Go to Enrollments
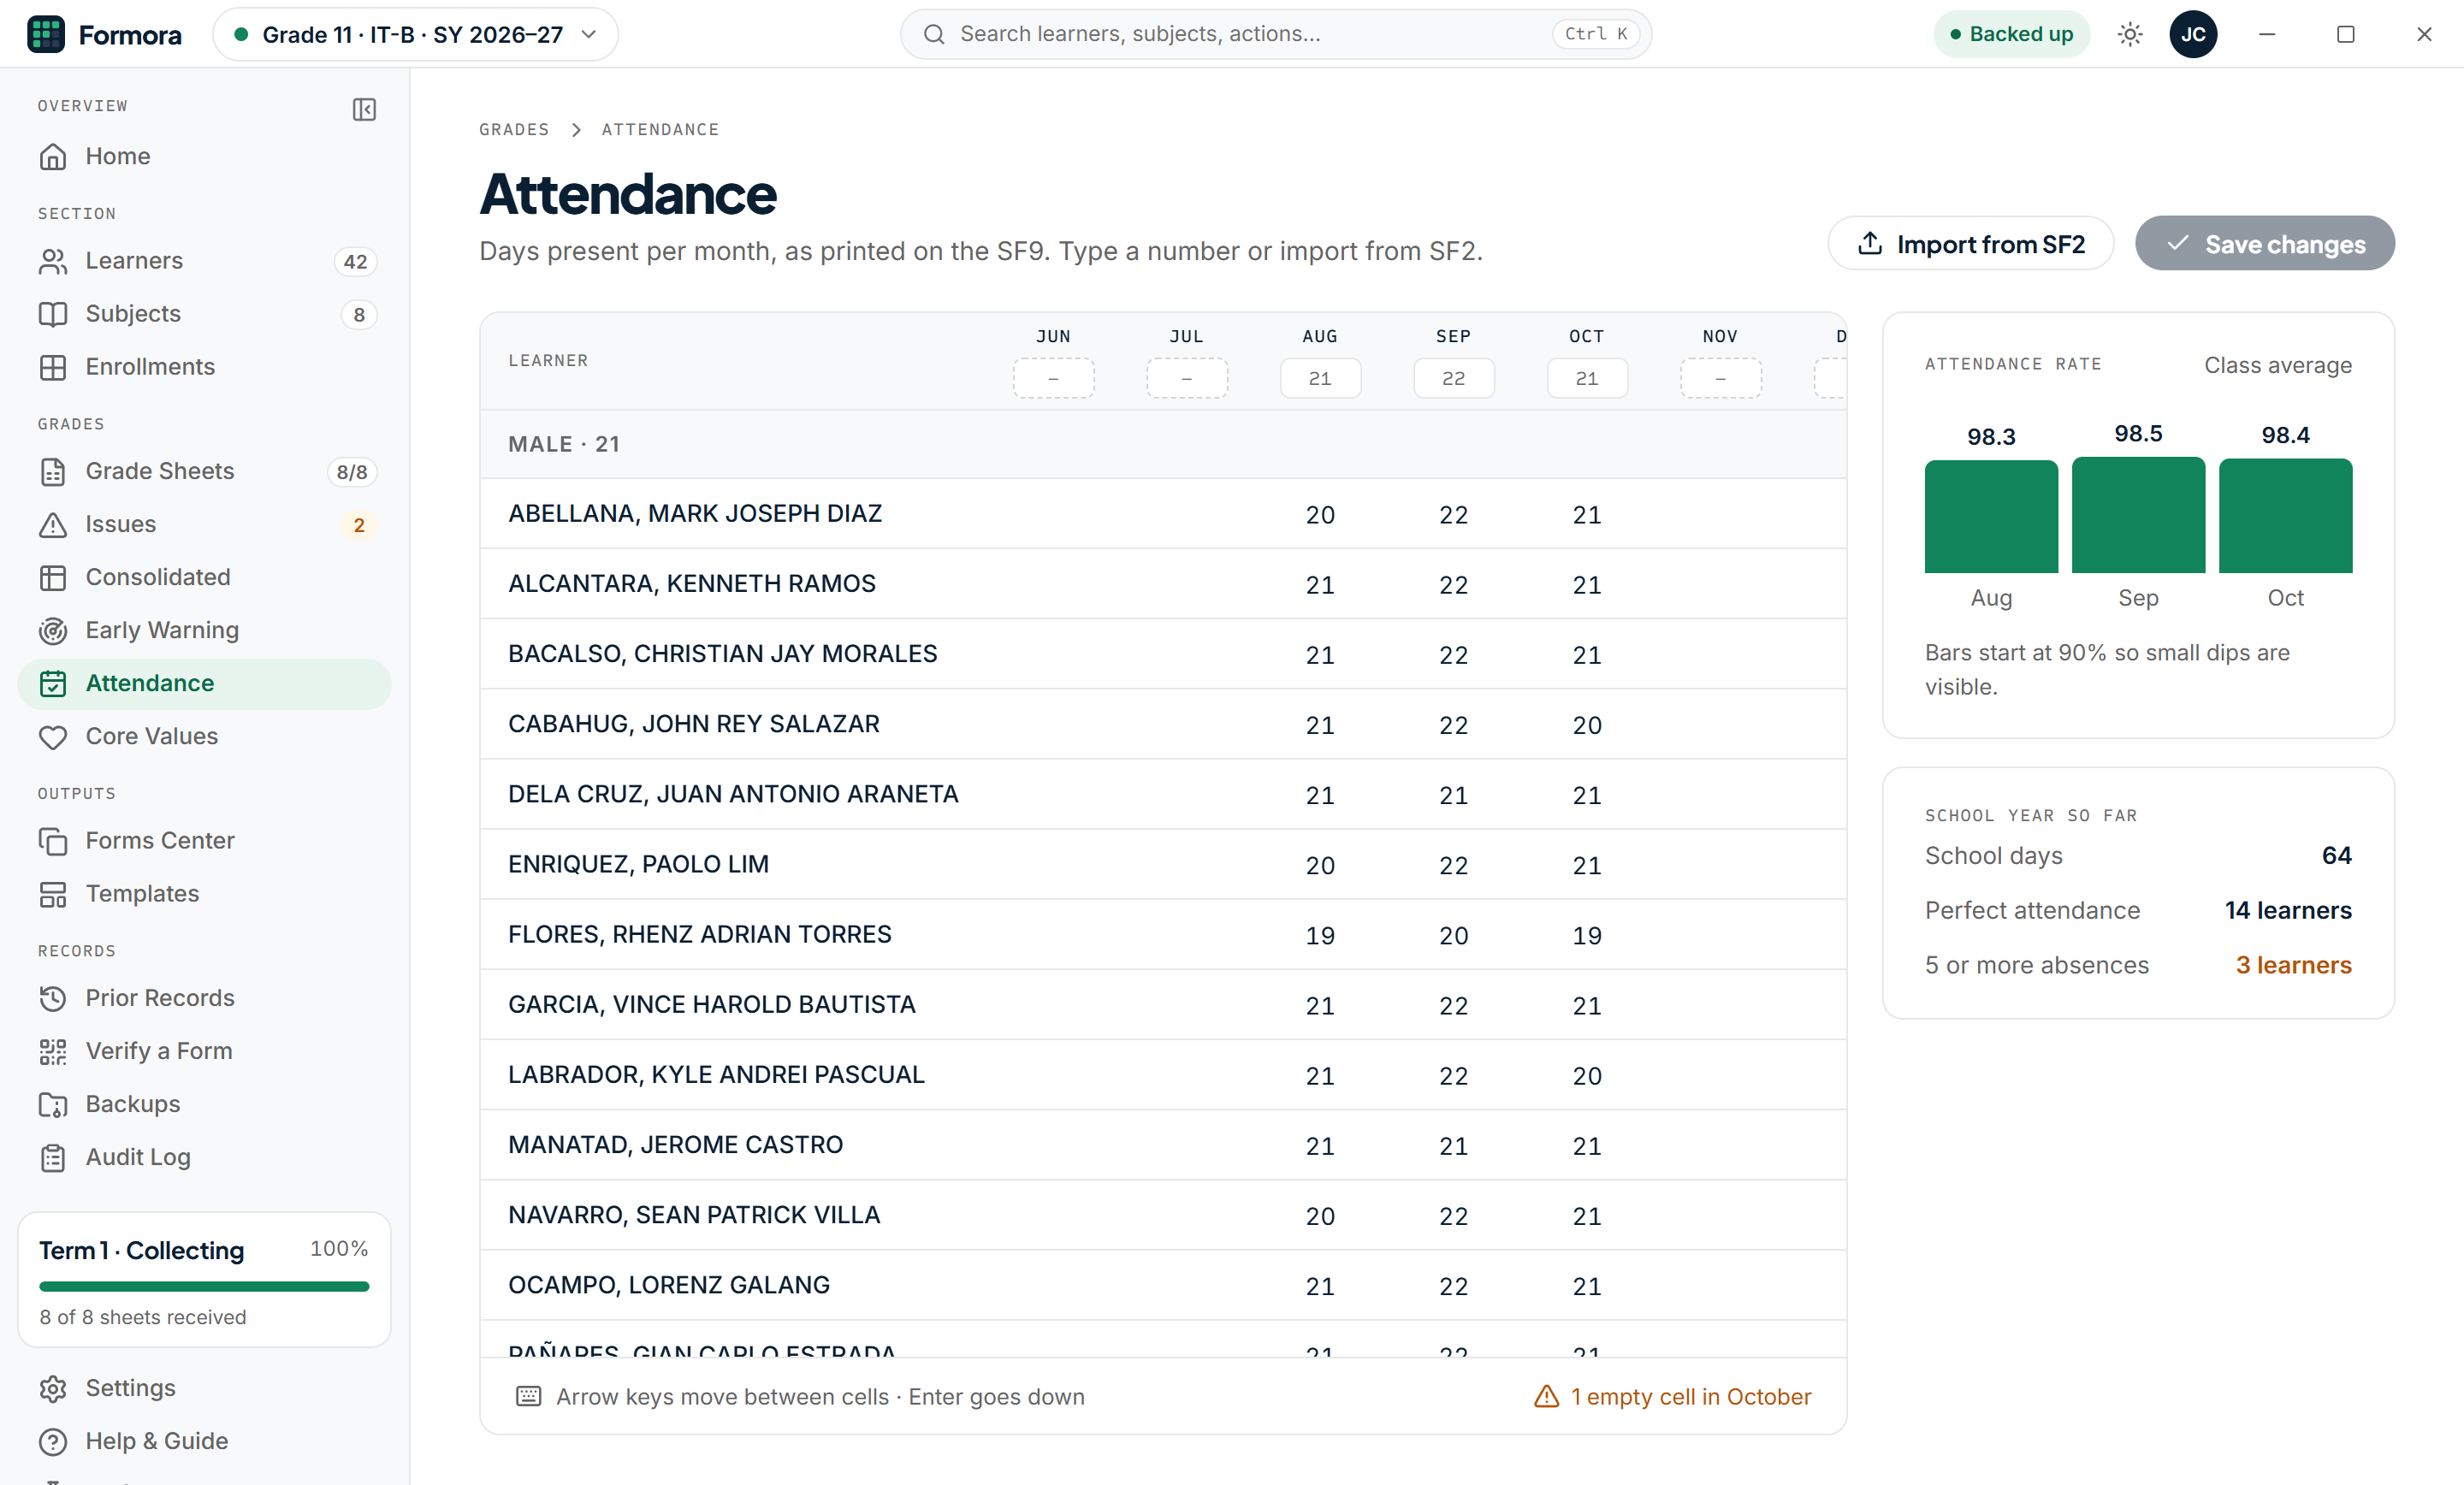The height and width of the screenshot is (1485, 2464). coord(204,367)
